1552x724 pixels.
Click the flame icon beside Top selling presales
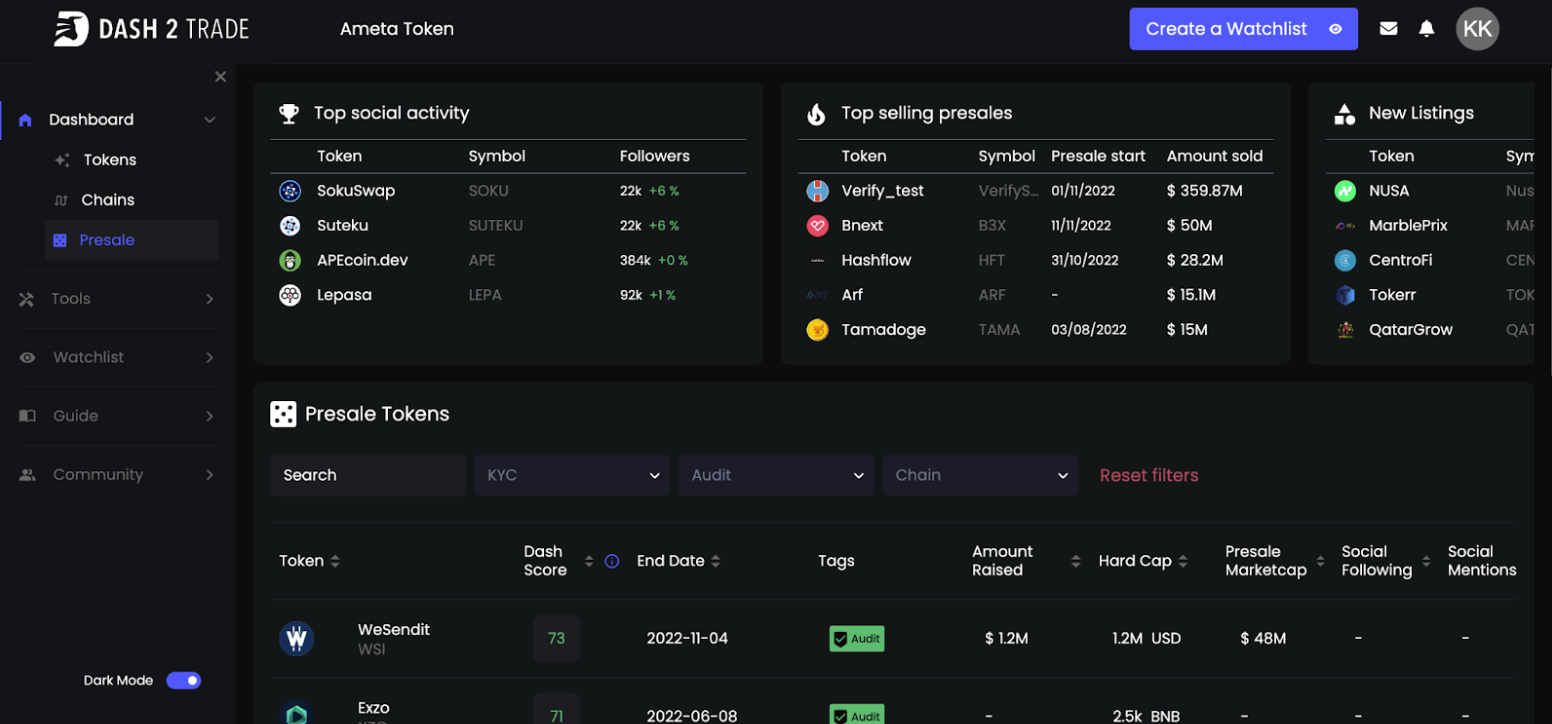pyautogui.click(x=817, y=113)
